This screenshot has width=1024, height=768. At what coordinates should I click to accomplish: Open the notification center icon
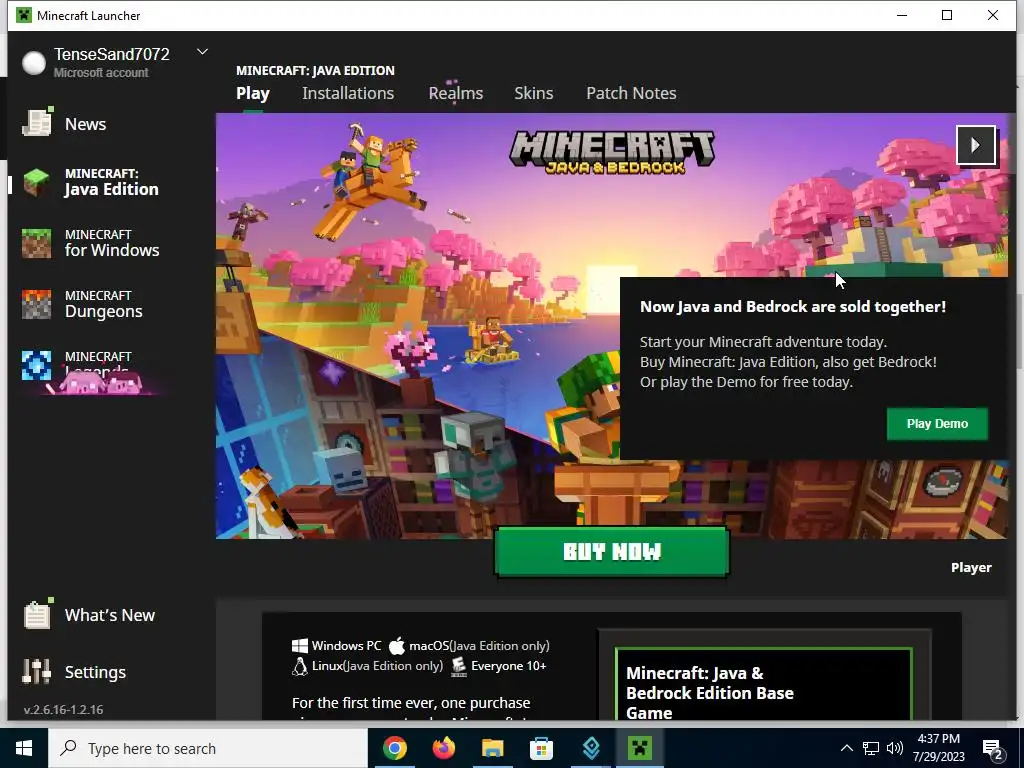(x=993, y=749)
